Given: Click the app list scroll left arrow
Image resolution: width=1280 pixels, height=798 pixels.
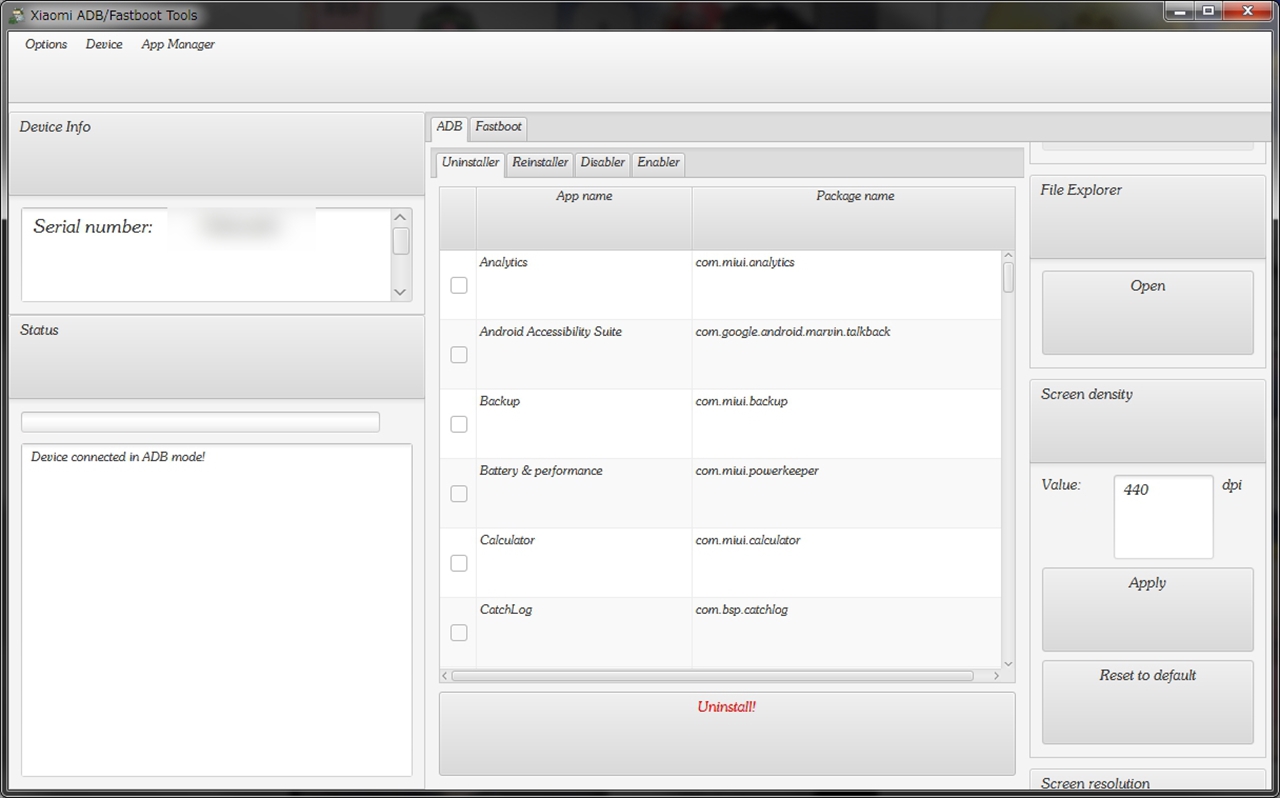Looking at the screenshot, I should [x=445, y=676].
